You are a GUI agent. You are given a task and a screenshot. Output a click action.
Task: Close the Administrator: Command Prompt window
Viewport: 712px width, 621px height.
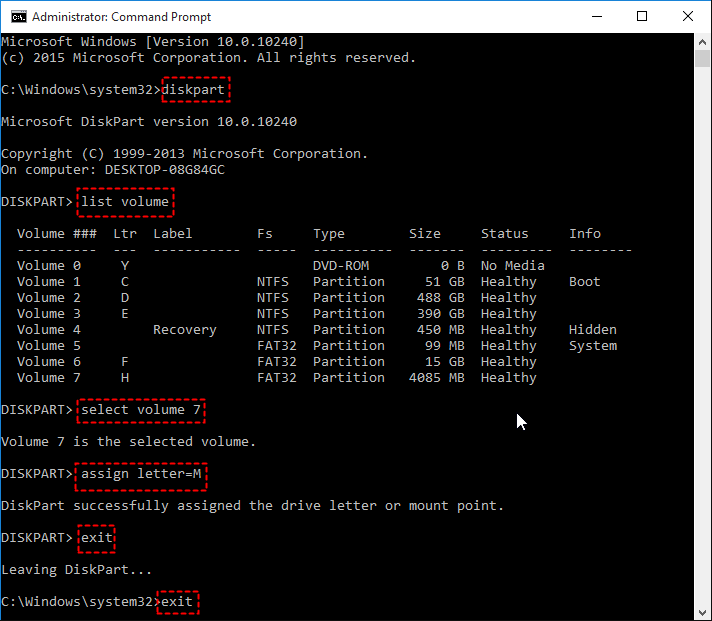[x=687, y=17]
